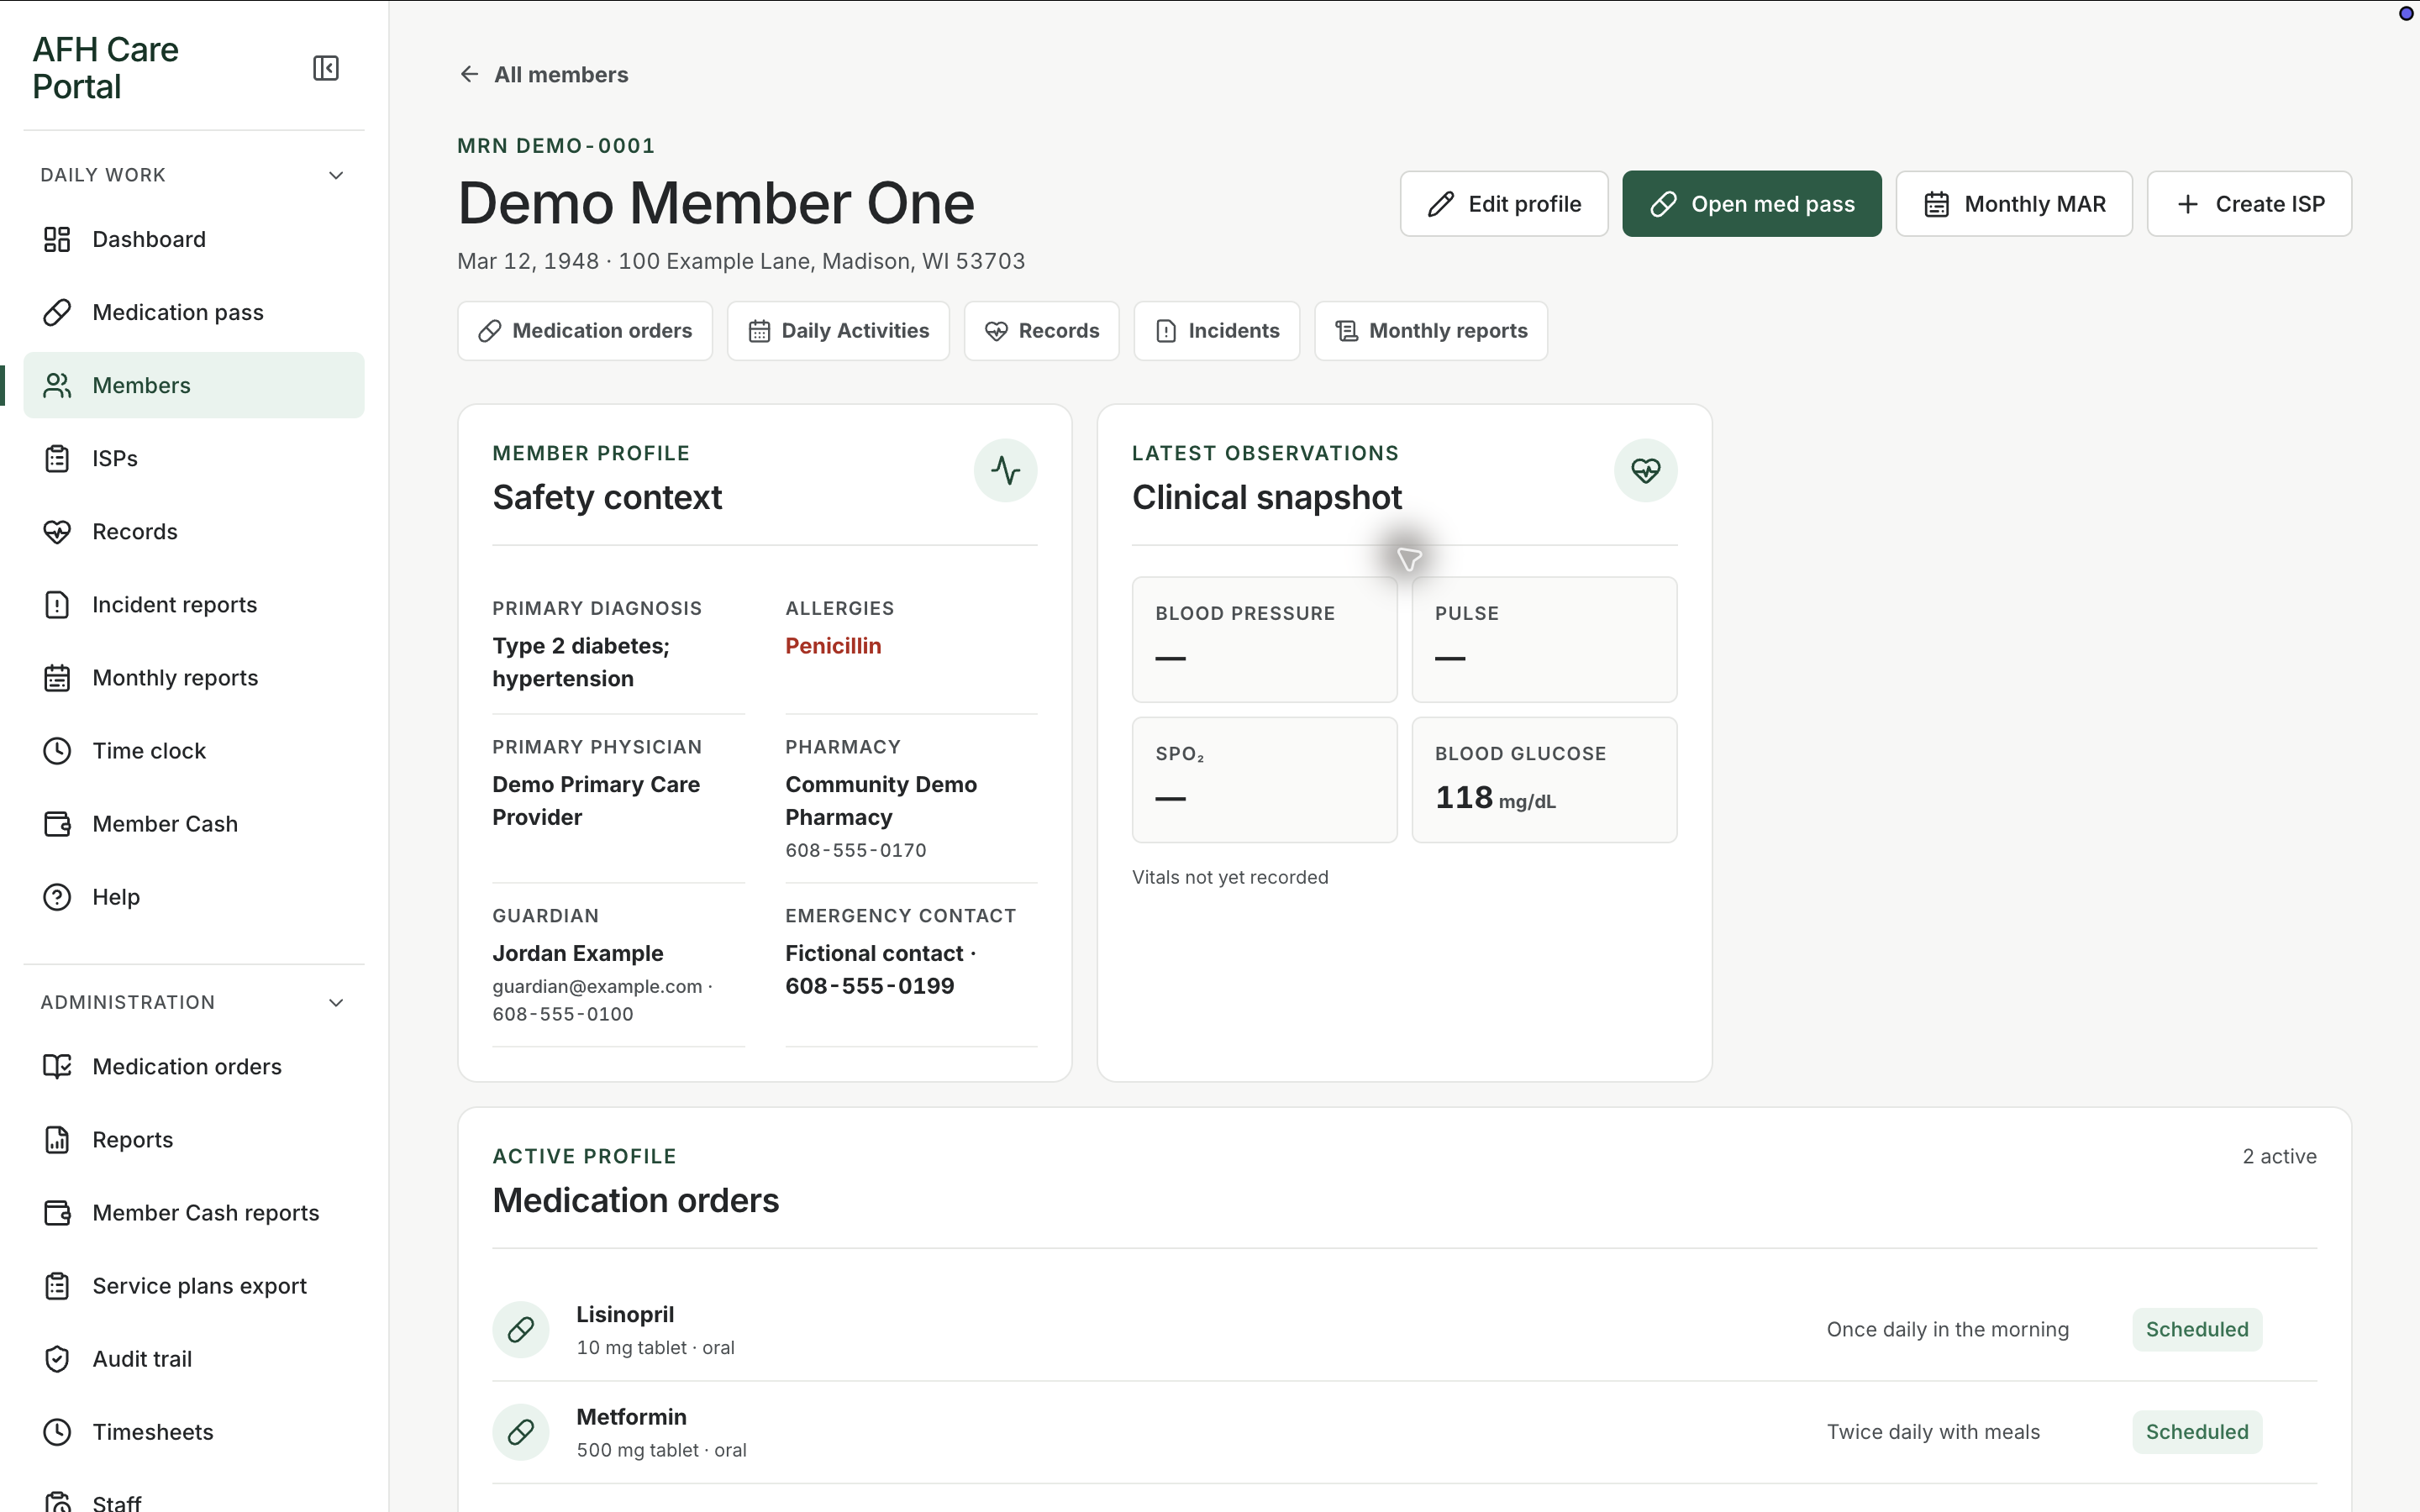
Task: Click the MRN DEMO-0001 label
Action: point(556,146)
